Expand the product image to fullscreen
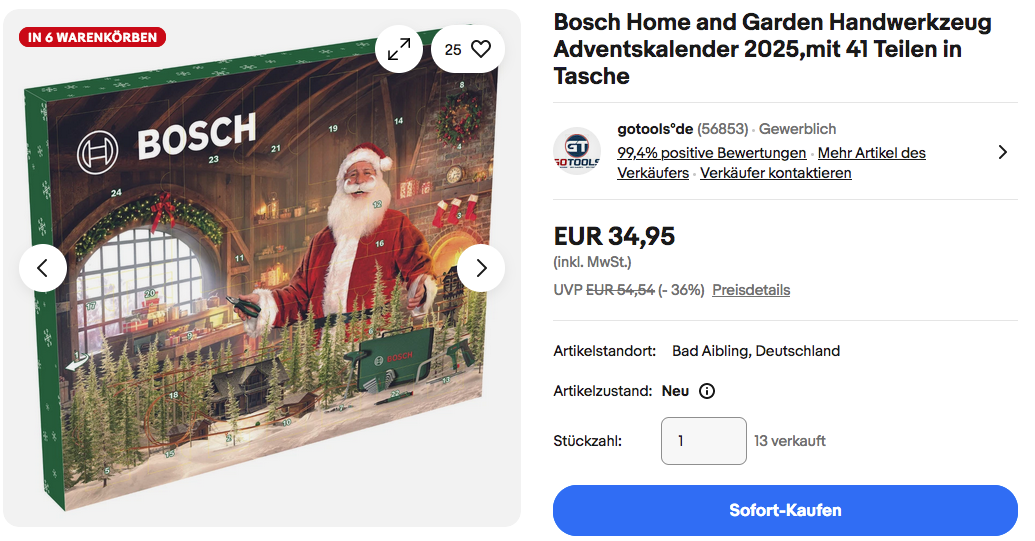The image size is (1035, 541). [399, 49]
